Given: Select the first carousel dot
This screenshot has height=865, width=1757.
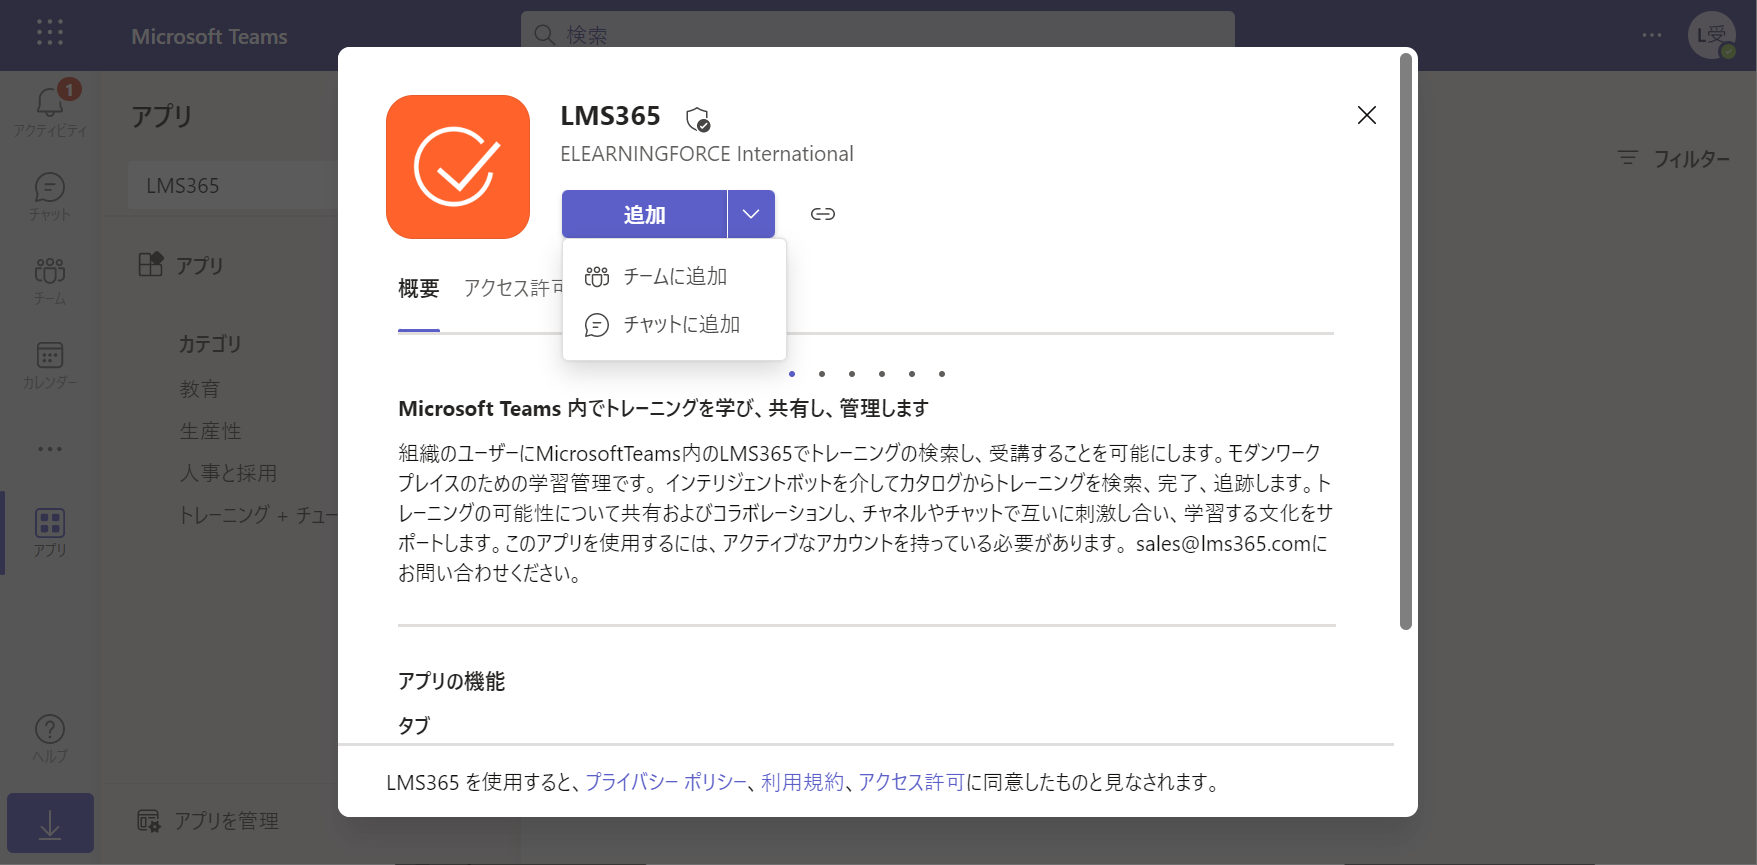Looking at the screenshot, I should (x=792, y=374).
